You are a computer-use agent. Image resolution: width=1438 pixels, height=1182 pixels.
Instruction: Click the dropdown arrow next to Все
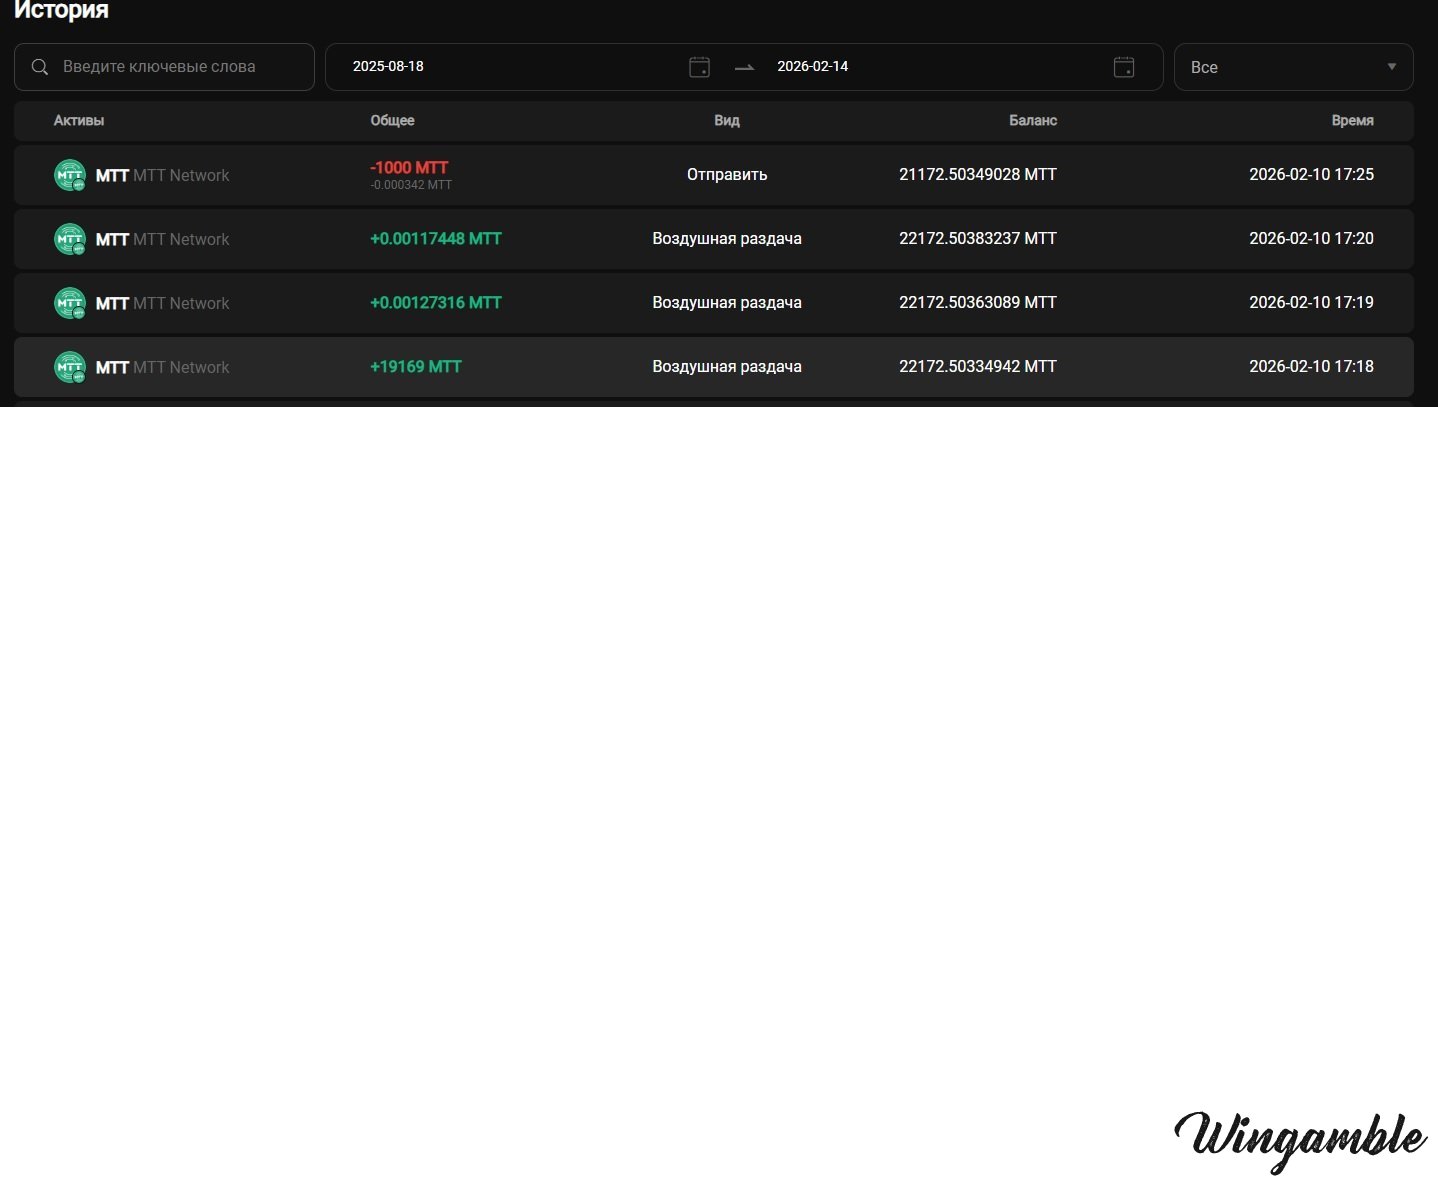click(1391, 67)
